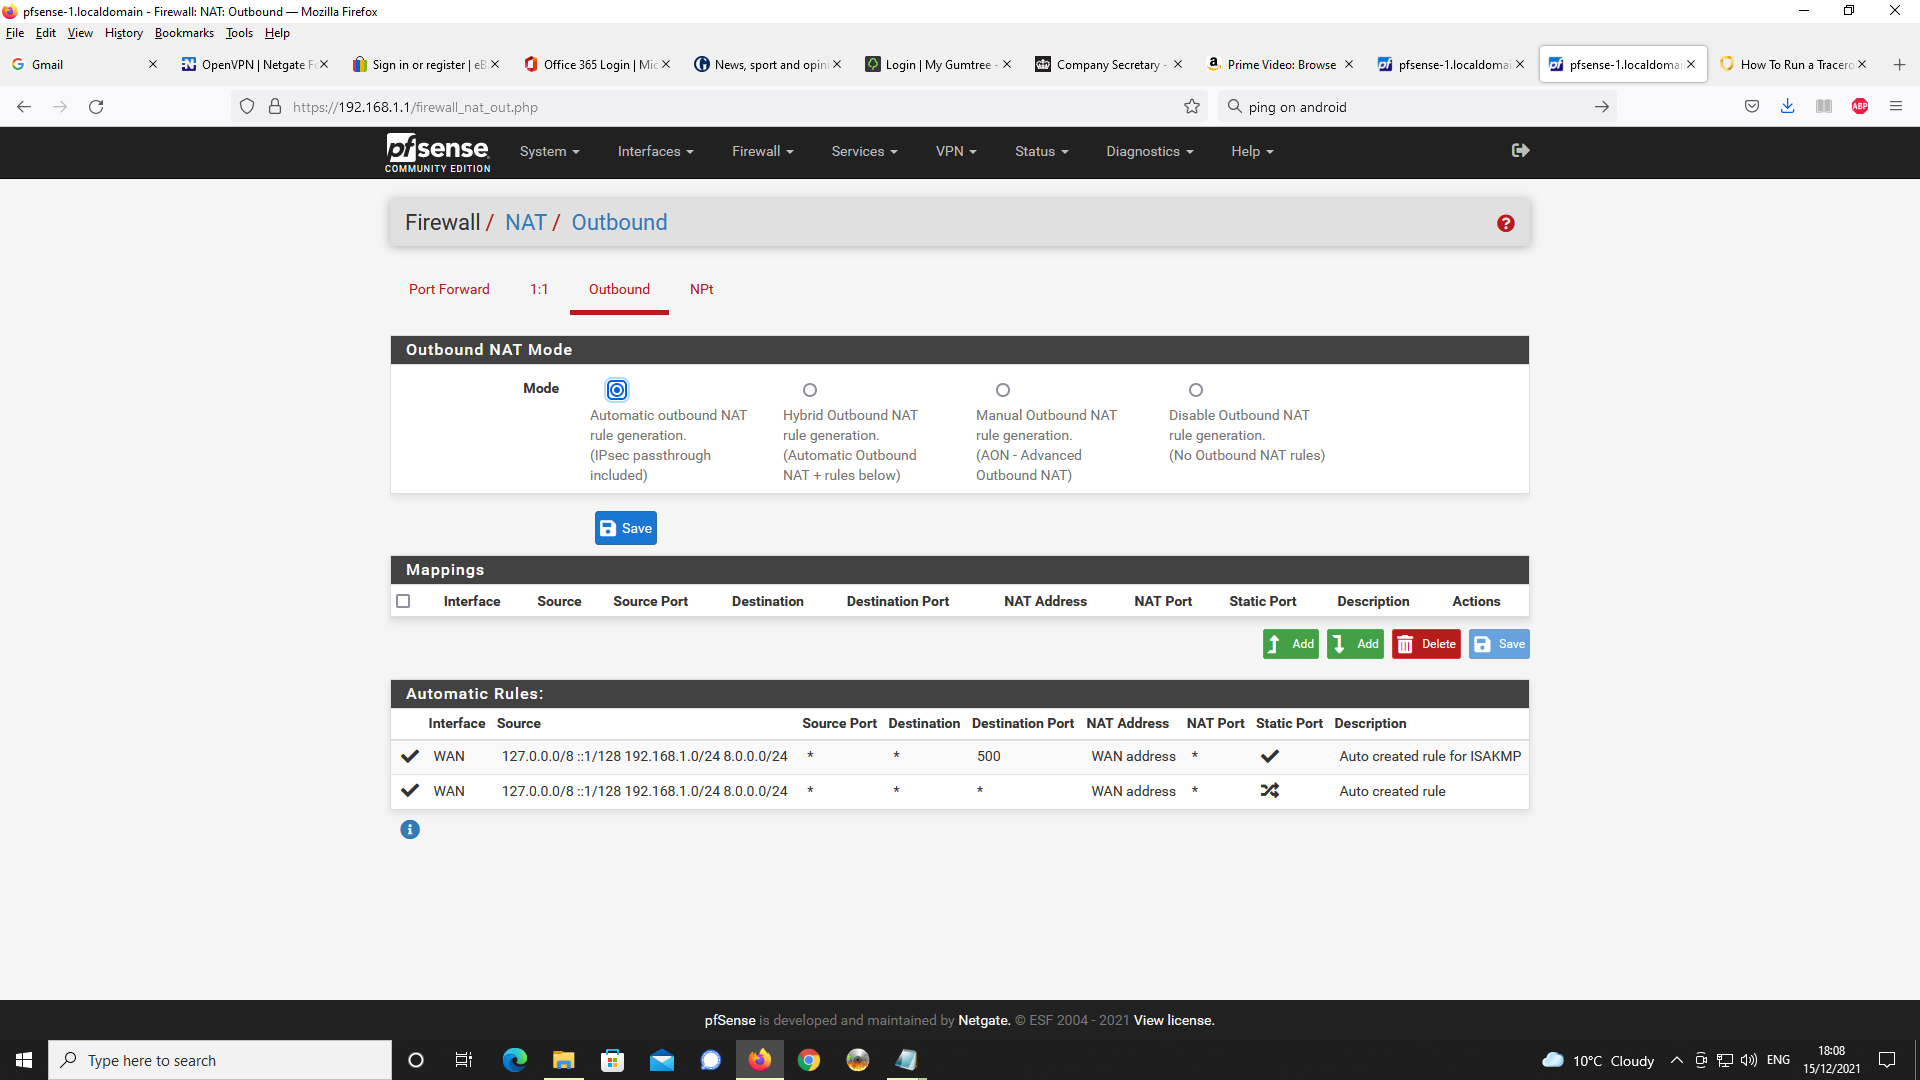Open the weather widget on taskbar
This screenshot has height=1080, width=1920.
tap(1598, 1060)
